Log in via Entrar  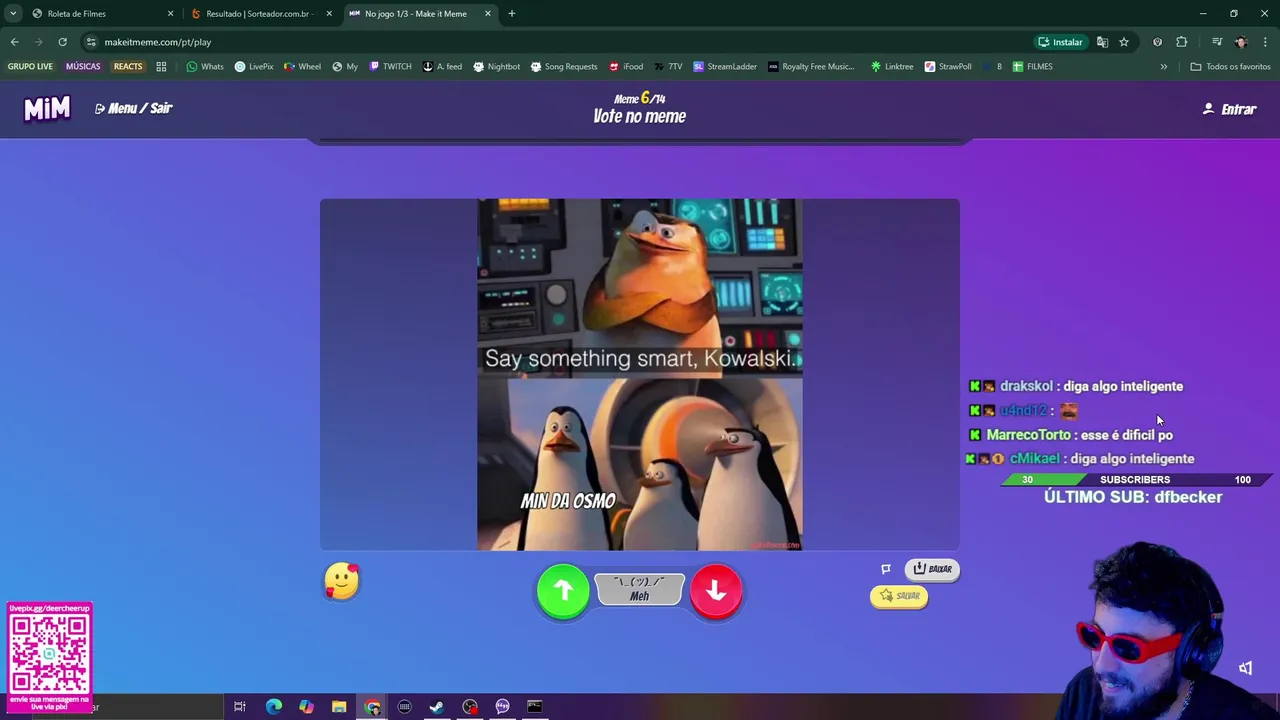tap(1230, 109)
